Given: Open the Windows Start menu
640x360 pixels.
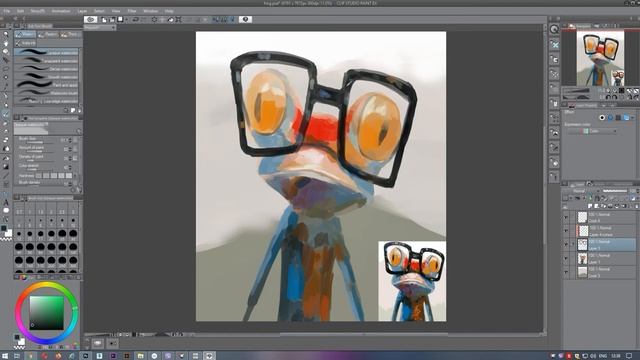Looking at the screenshot, I should (5, 356).
